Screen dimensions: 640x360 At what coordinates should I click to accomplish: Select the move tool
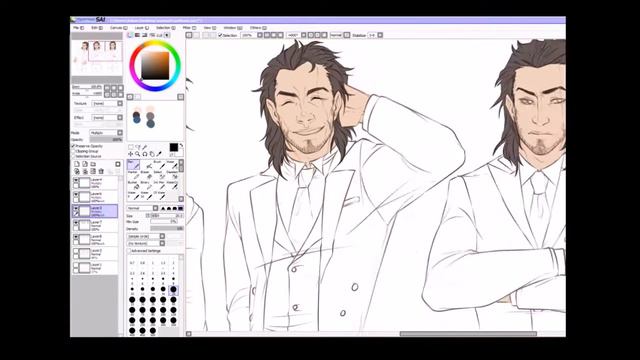pos(131,154)
